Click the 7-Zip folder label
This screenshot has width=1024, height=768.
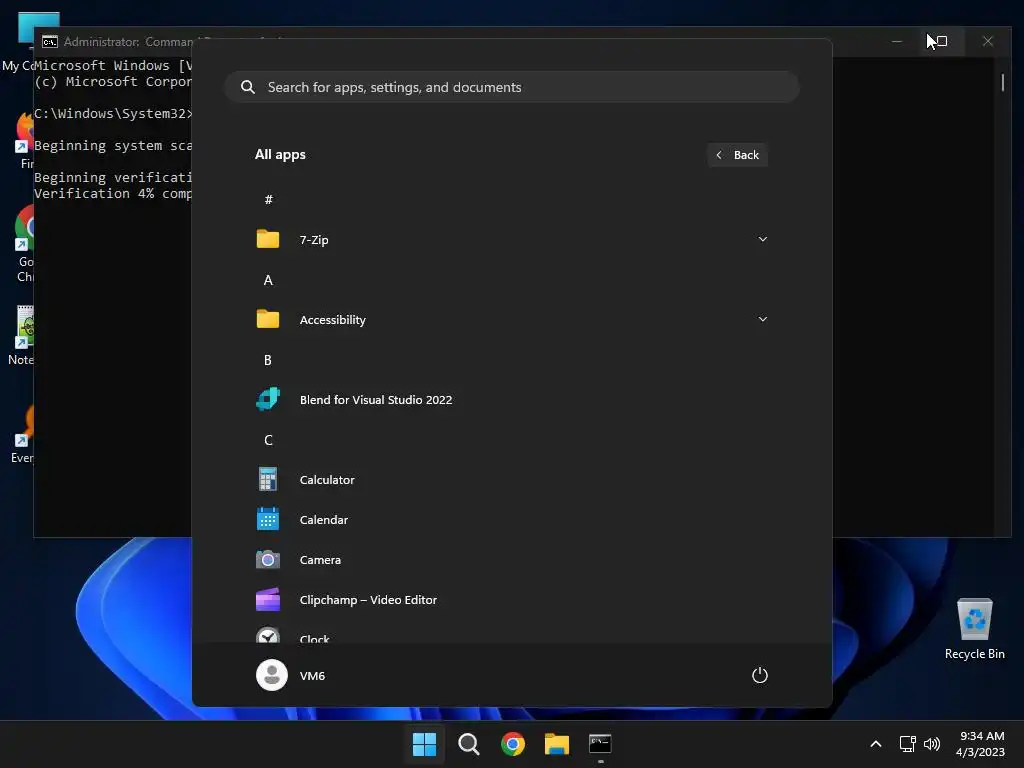313,240
